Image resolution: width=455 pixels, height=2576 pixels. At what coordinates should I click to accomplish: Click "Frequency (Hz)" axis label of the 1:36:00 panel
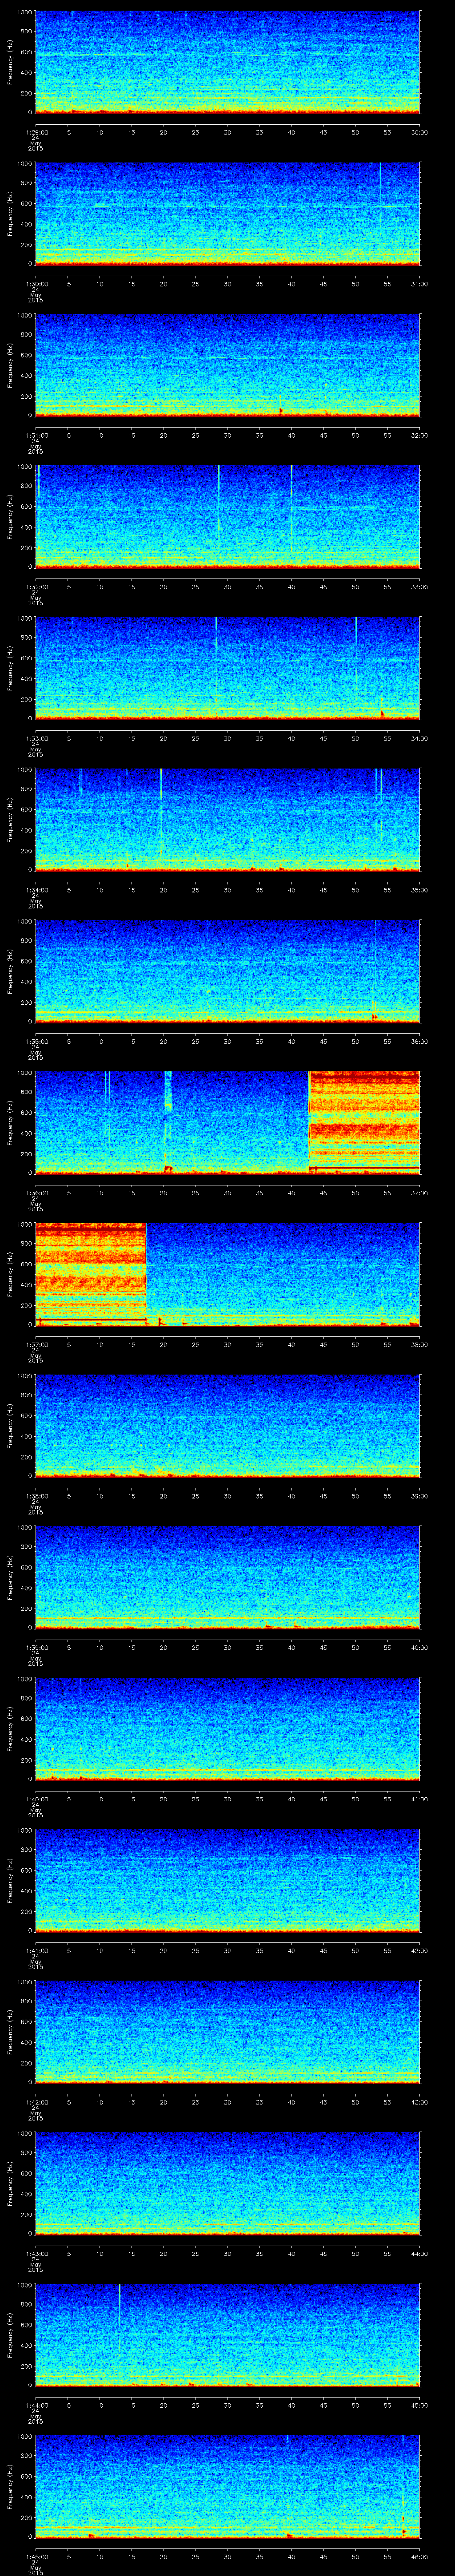coord(10,1122)
